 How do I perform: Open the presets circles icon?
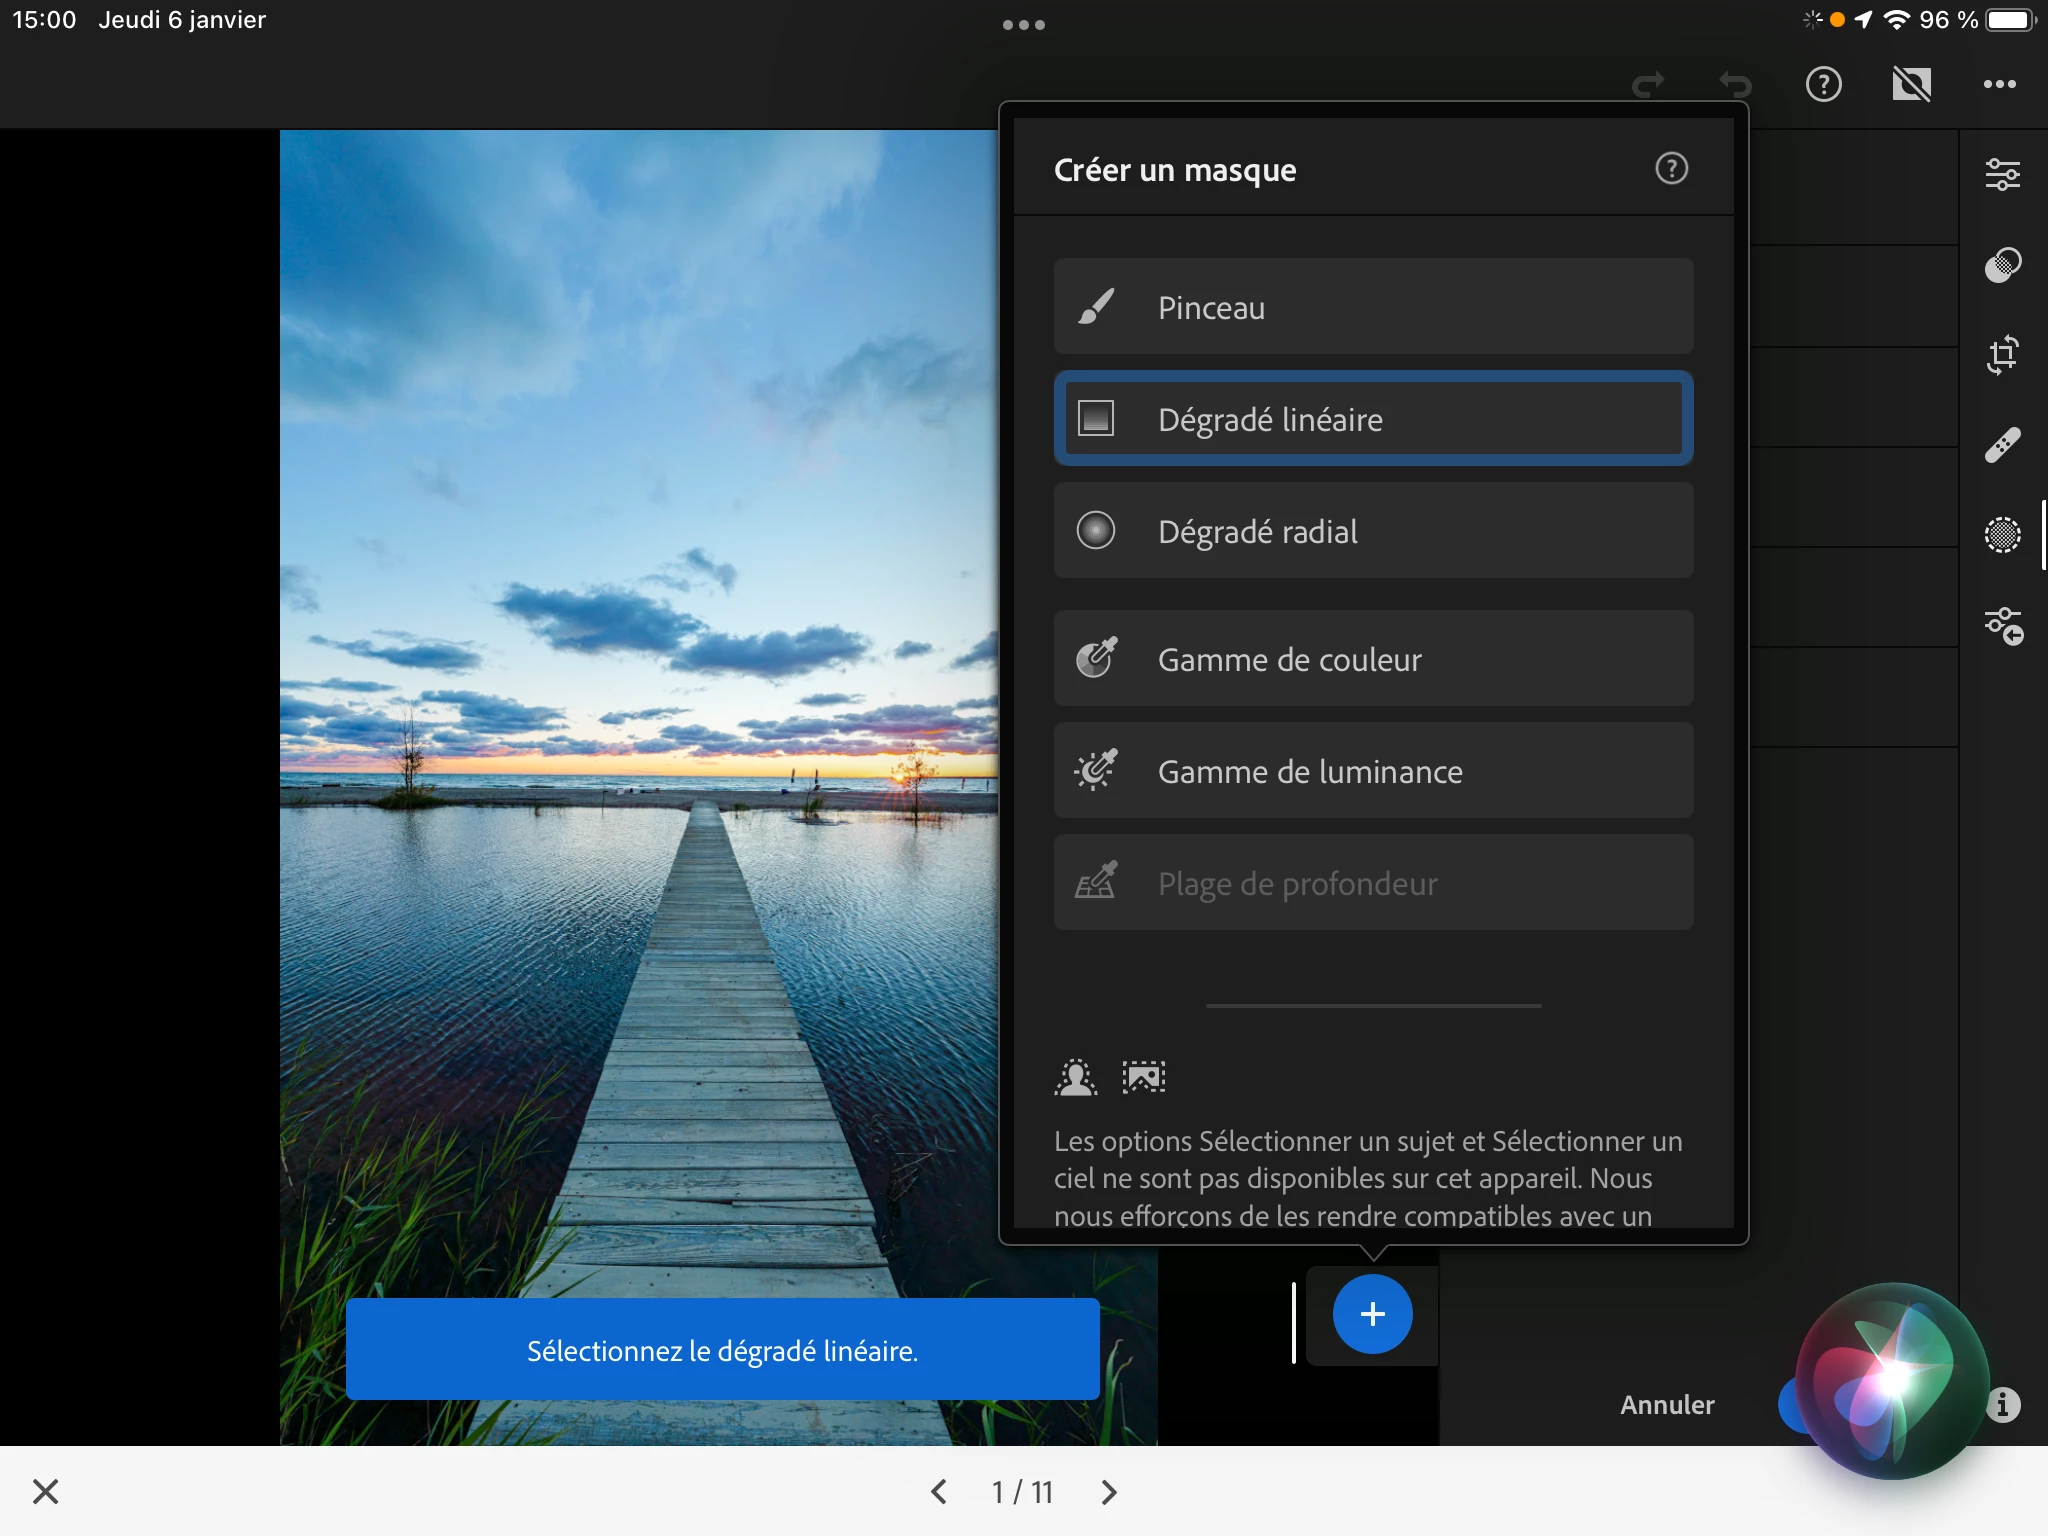[x=2002, y=265]
